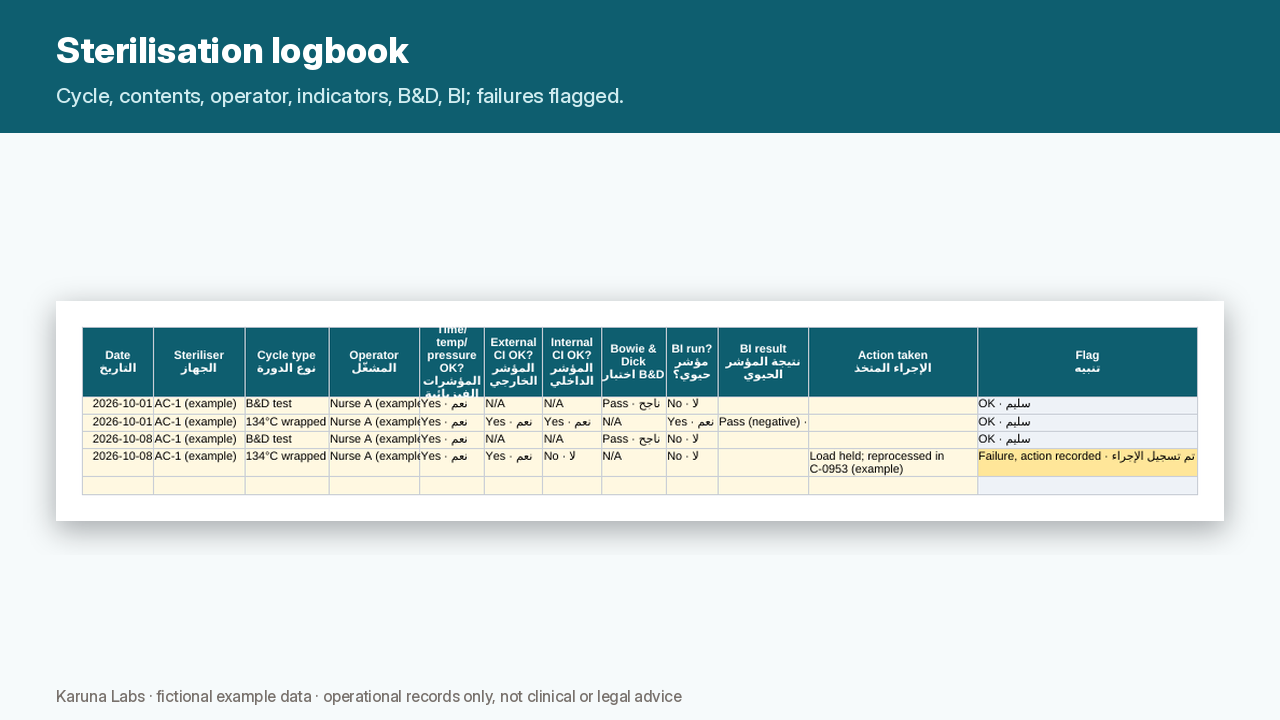This screenshot has height=720, width=1280.
Task: Click the Bowie & Dick "Pass" cell for 2026-10-08
Action: tap(634, 439)
